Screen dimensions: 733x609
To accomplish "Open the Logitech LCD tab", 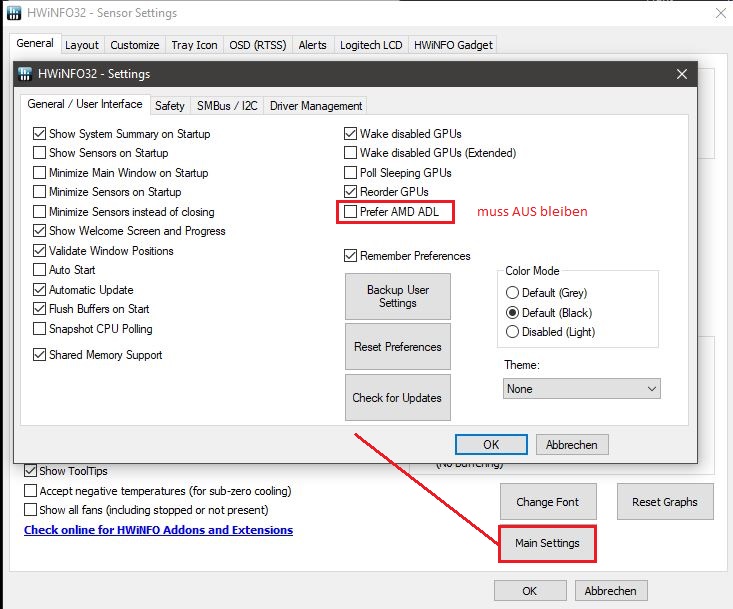I will click(x=371, y=45).
